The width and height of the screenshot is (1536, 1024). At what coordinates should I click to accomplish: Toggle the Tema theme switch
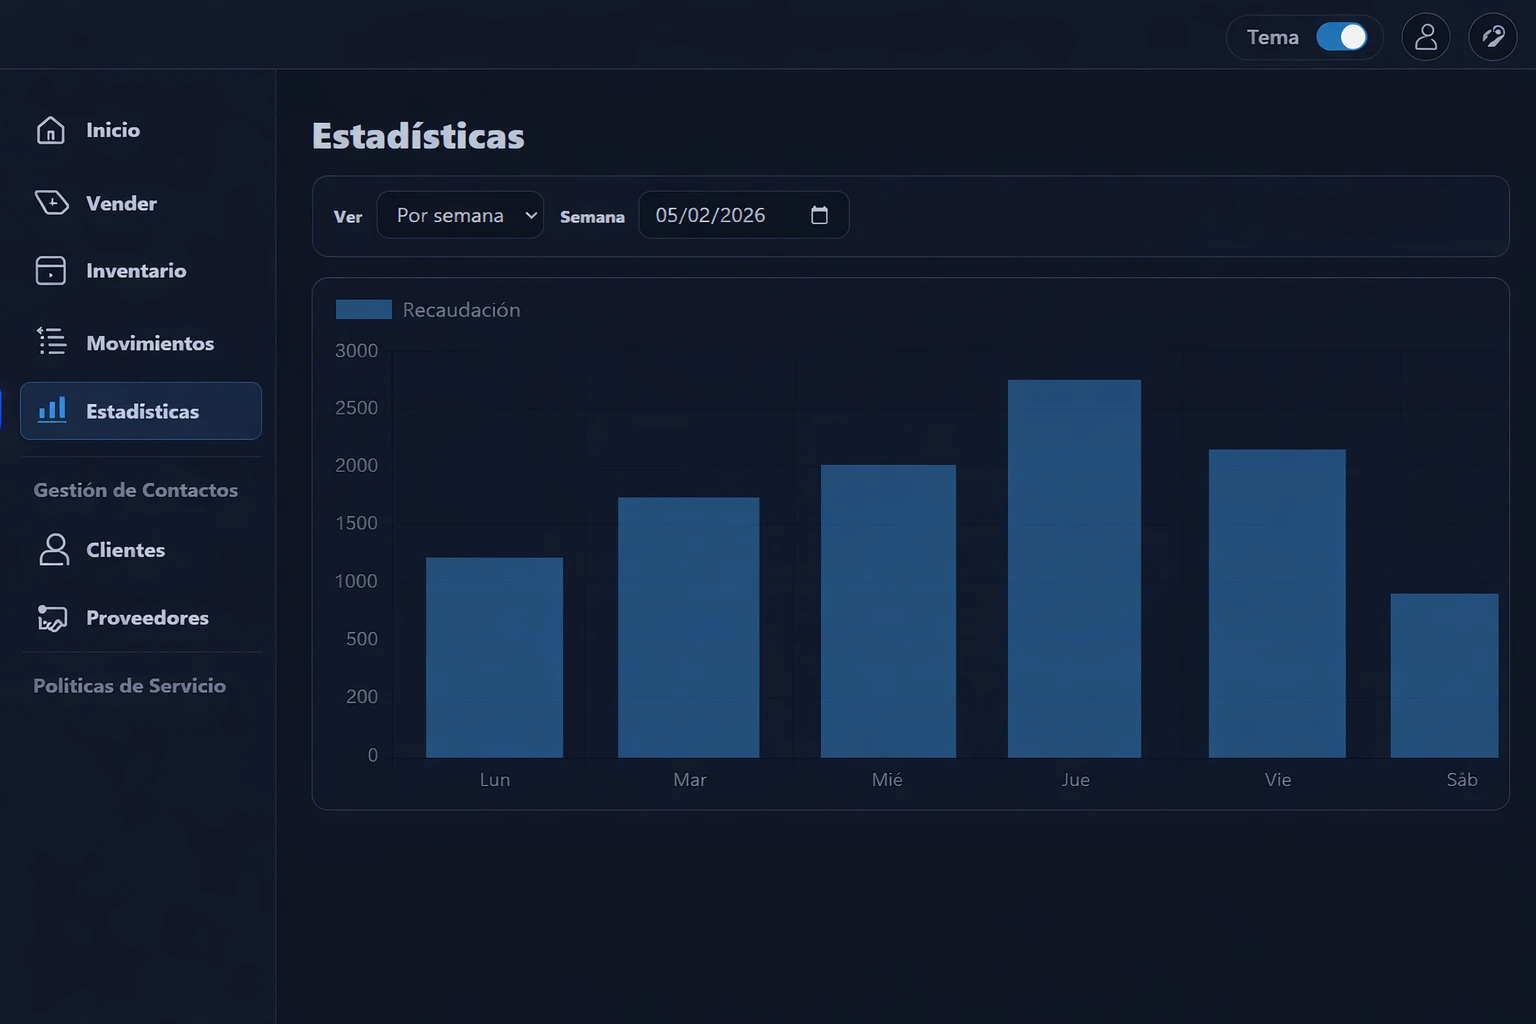click(x=1341, y=38)
